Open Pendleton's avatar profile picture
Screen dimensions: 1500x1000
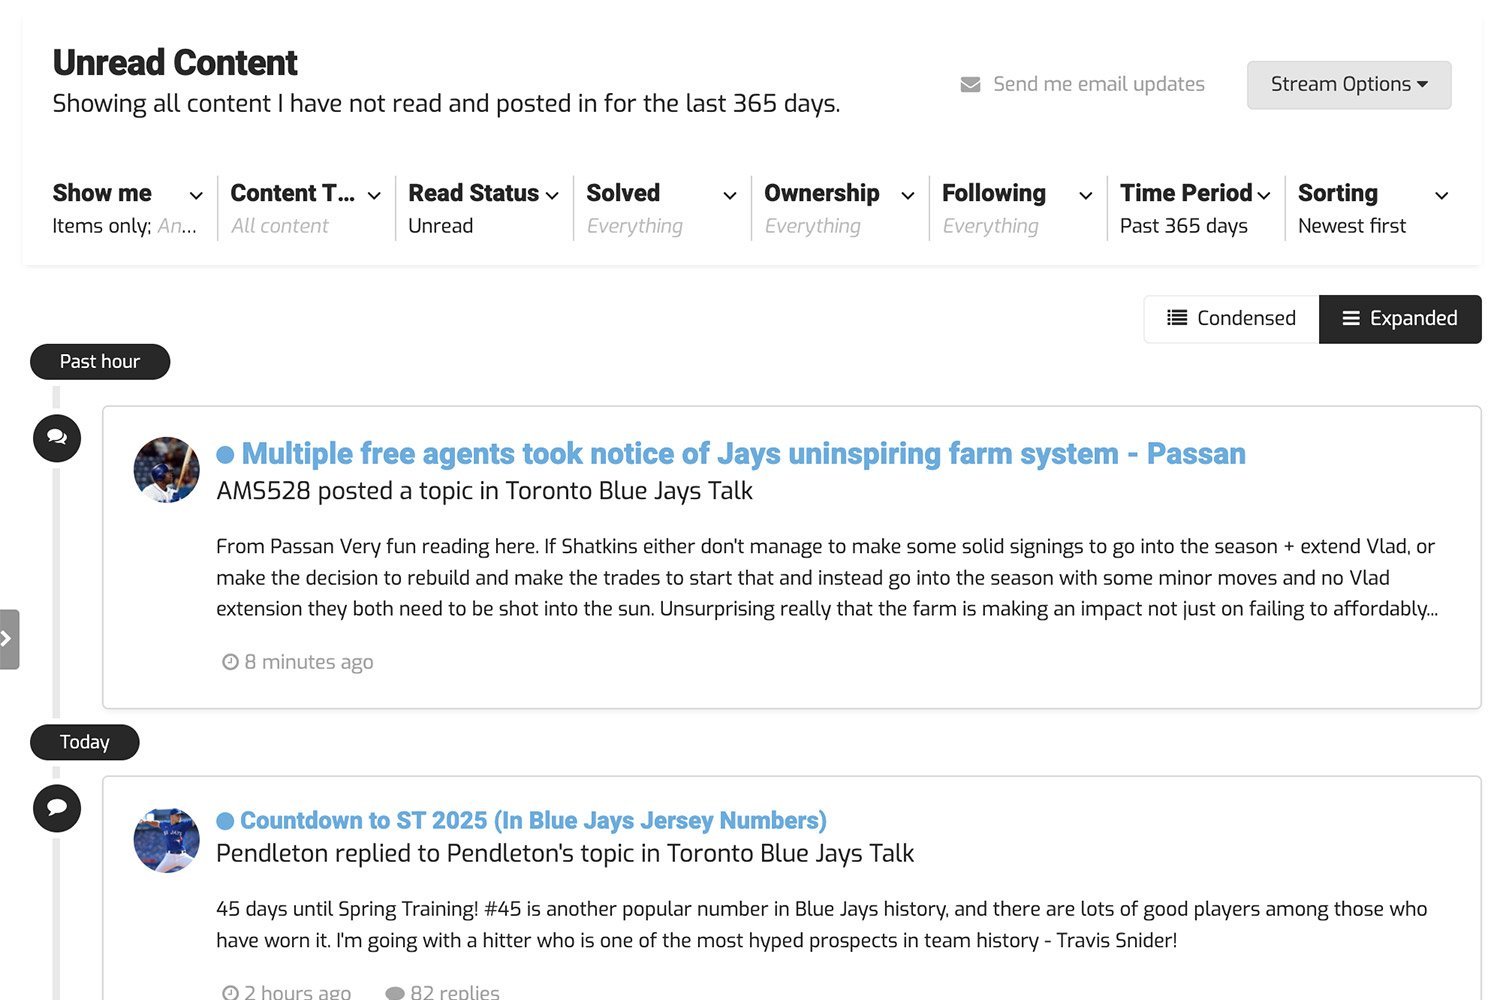tap(166, 840)
